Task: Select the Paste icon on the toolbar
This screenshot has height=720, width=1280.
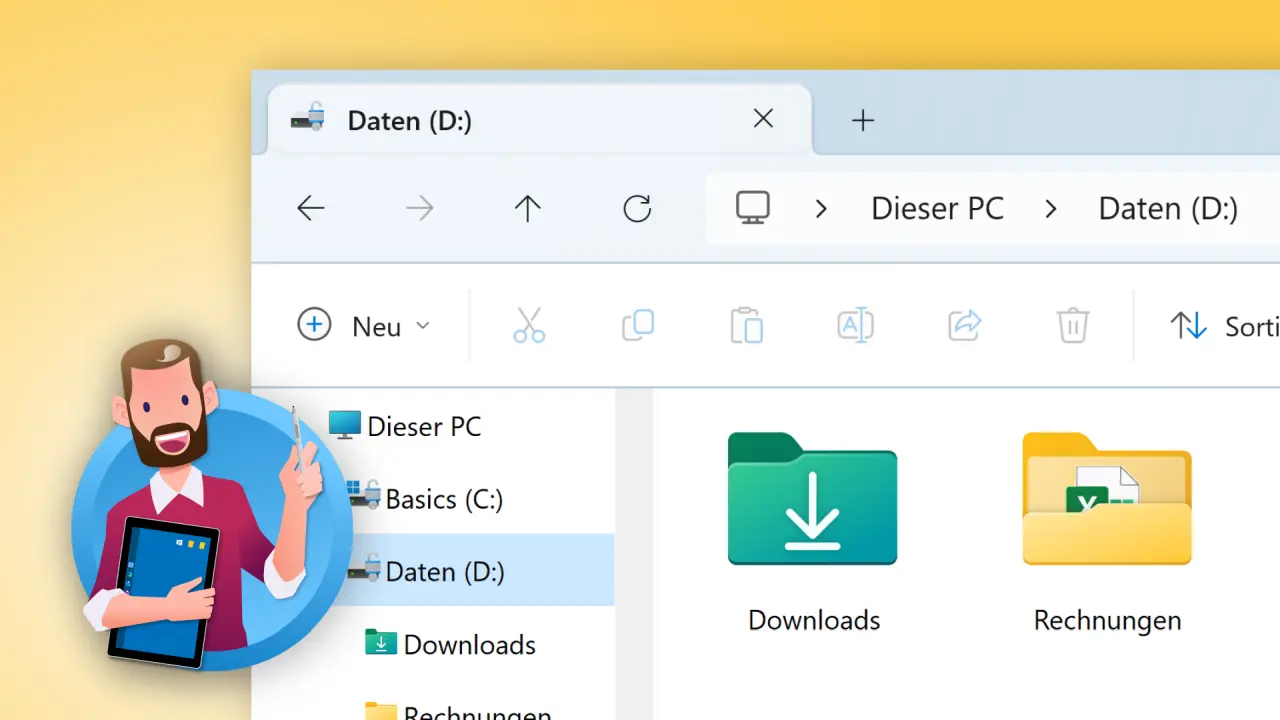Action: pyautogui.click(x=746, y=325)
